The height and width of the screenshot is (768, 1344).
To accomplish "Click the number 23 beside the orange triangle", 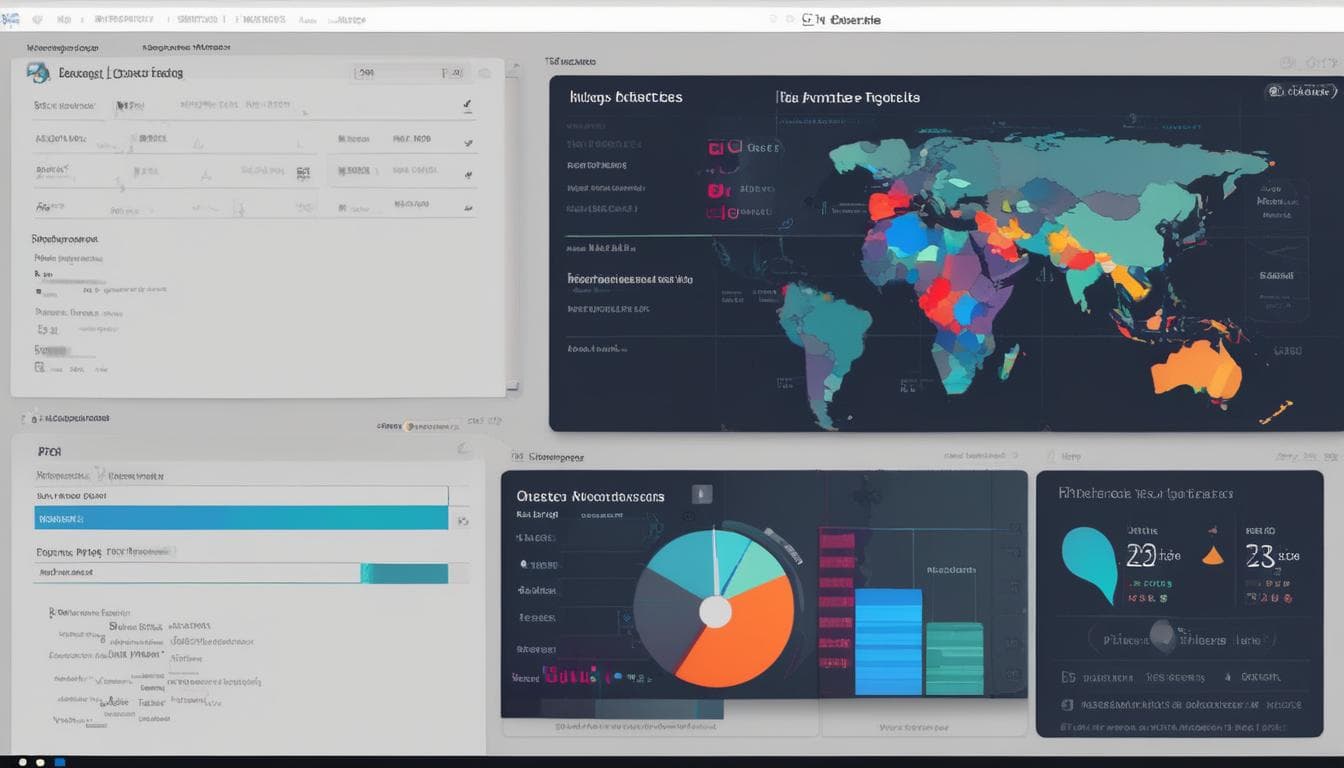I will [x=1259, y=556].
